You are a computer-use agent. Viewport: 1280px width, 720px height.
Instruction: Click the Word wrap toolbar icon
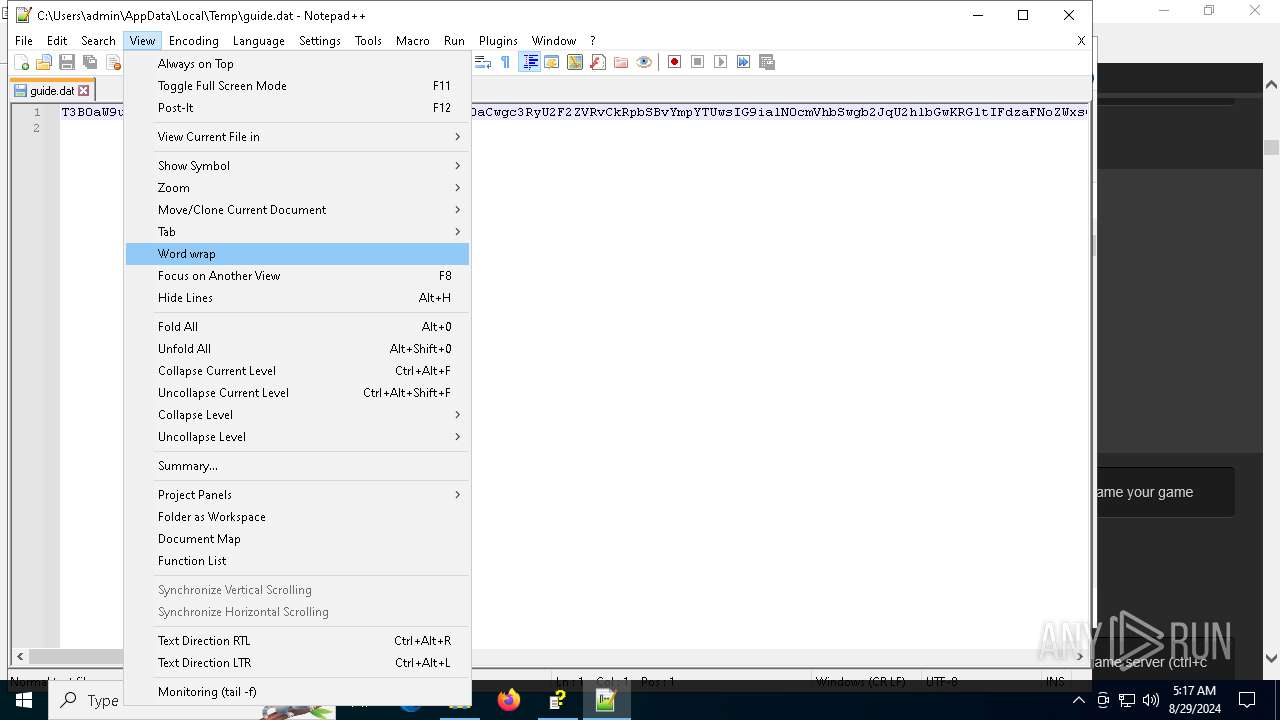(x=482, y=62)
